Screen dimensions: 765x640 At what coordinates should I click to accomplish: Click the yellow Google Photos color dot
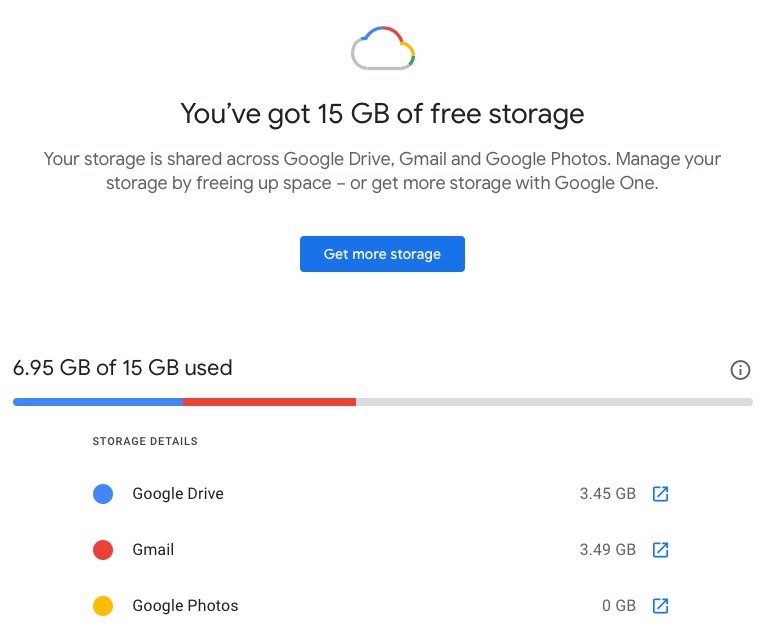[102, 606]
